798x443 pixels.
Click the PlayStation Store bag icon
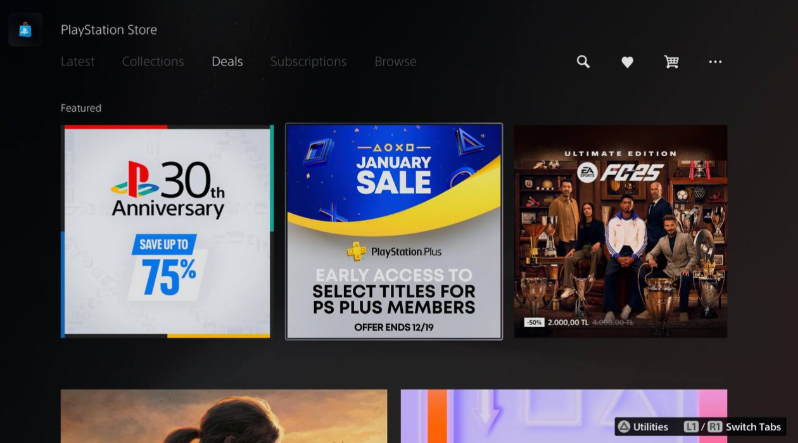25,30
